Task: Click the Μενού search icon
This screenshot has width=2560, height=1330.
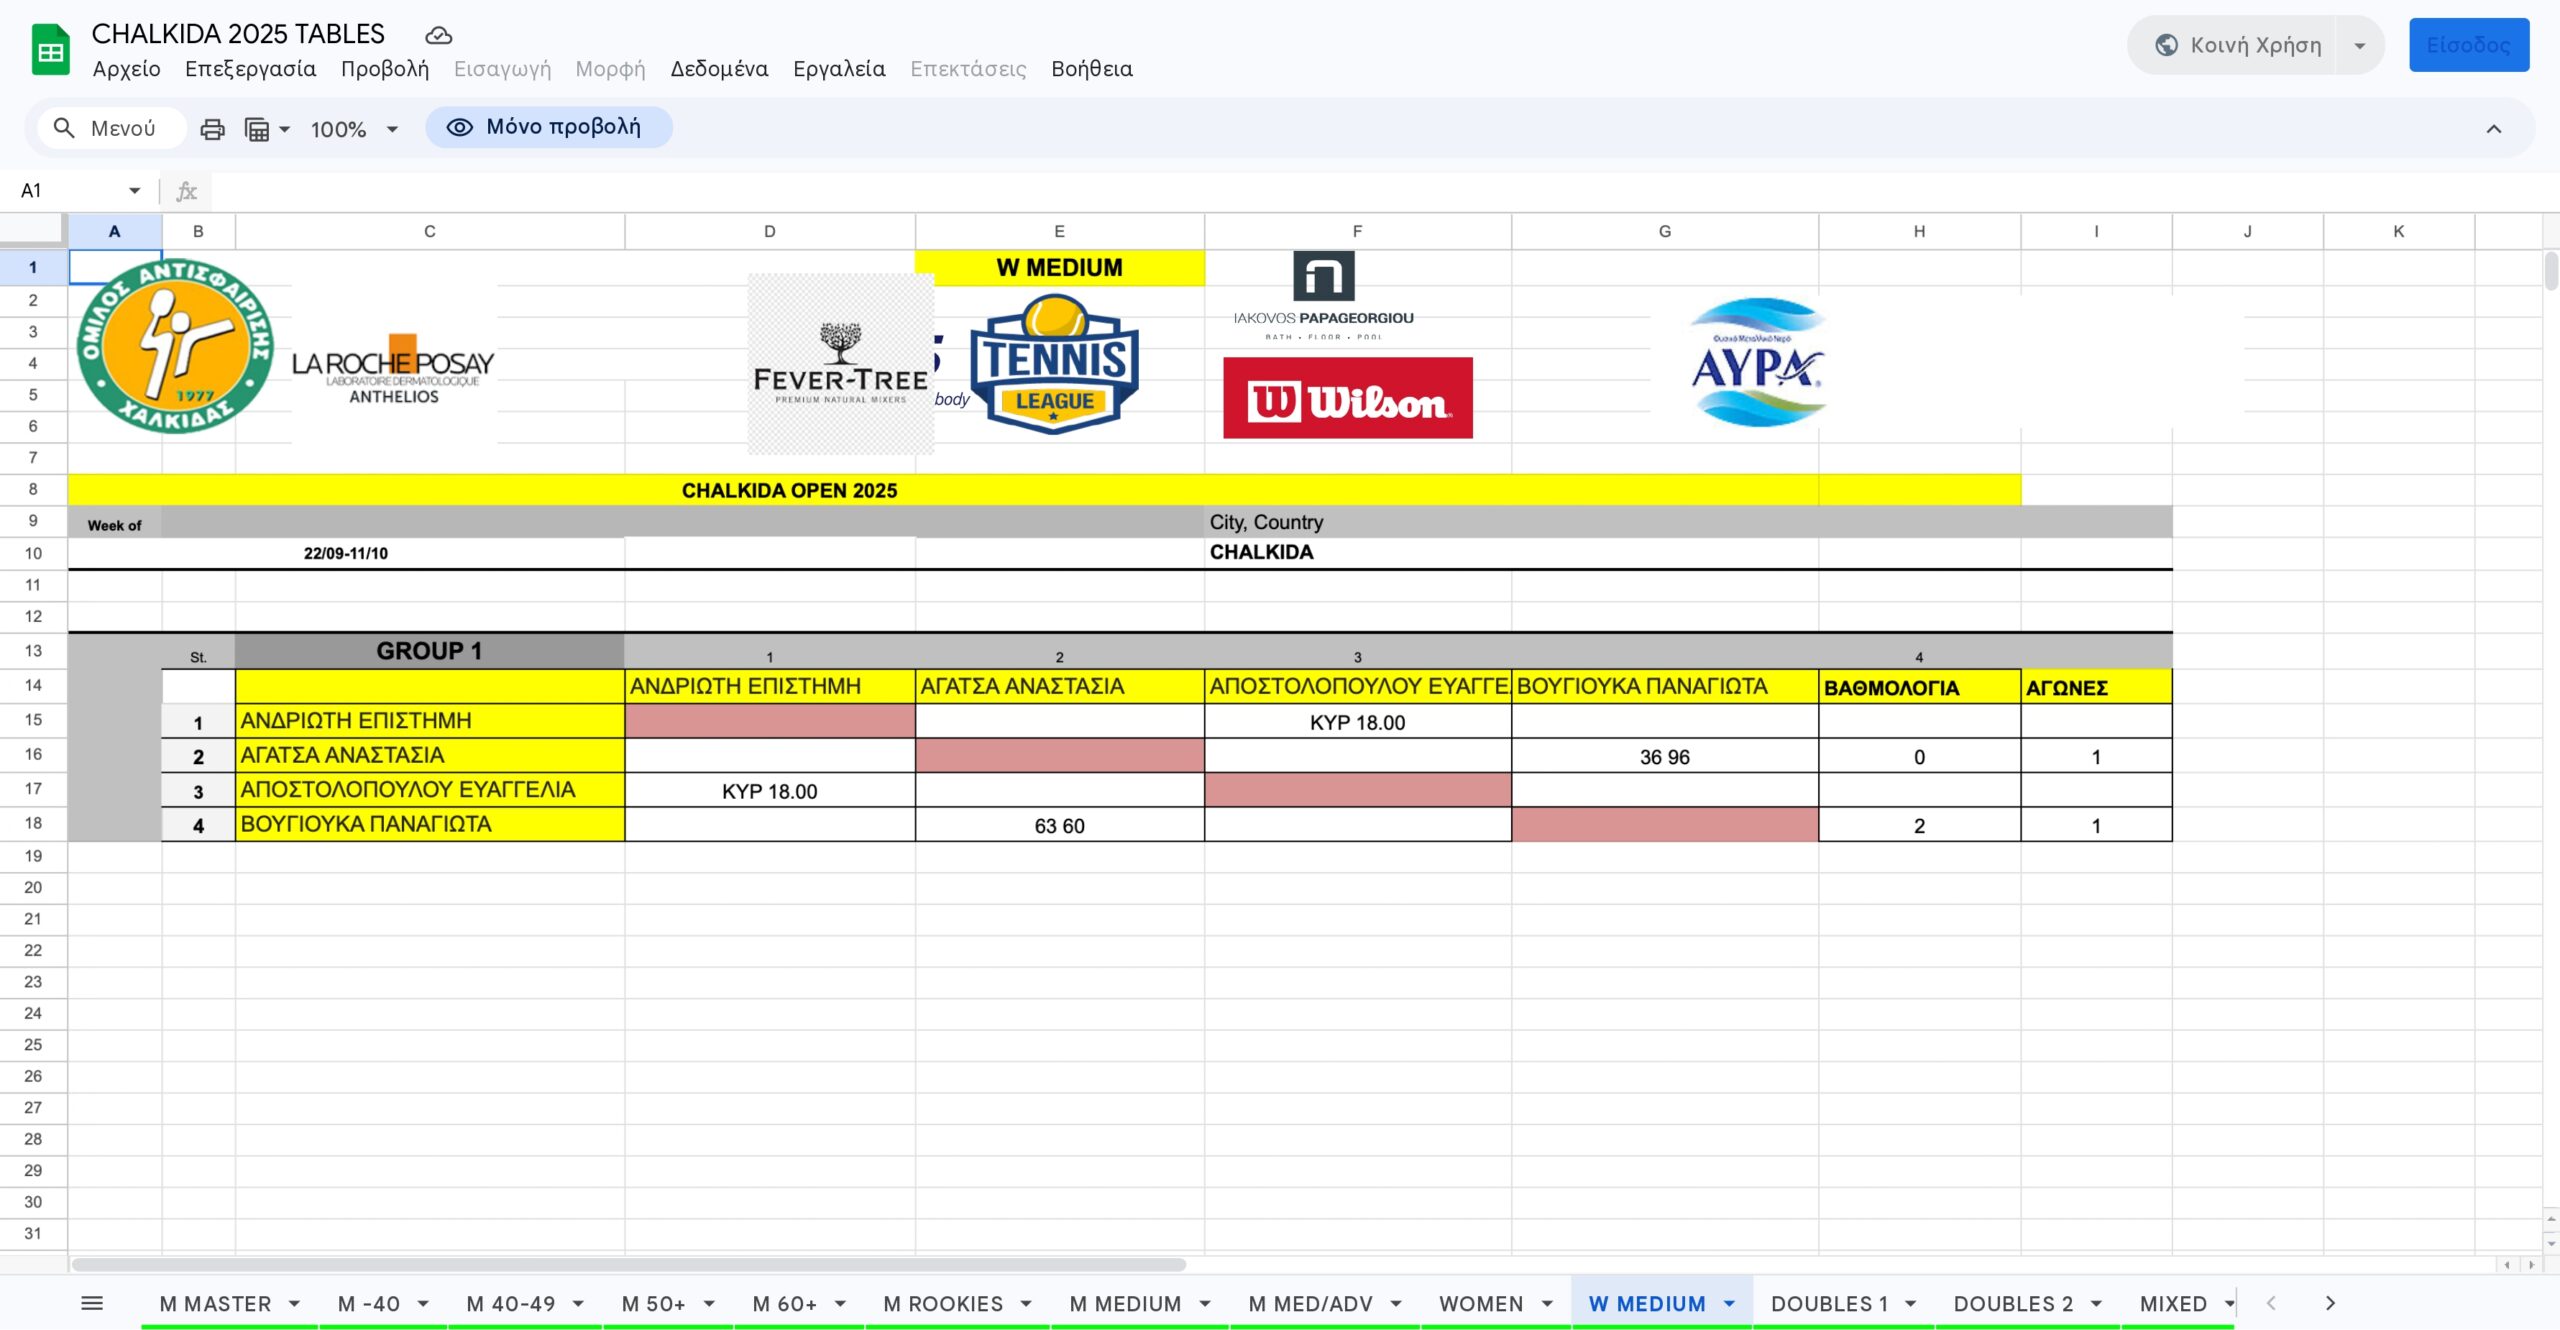Action: point(64,128)
